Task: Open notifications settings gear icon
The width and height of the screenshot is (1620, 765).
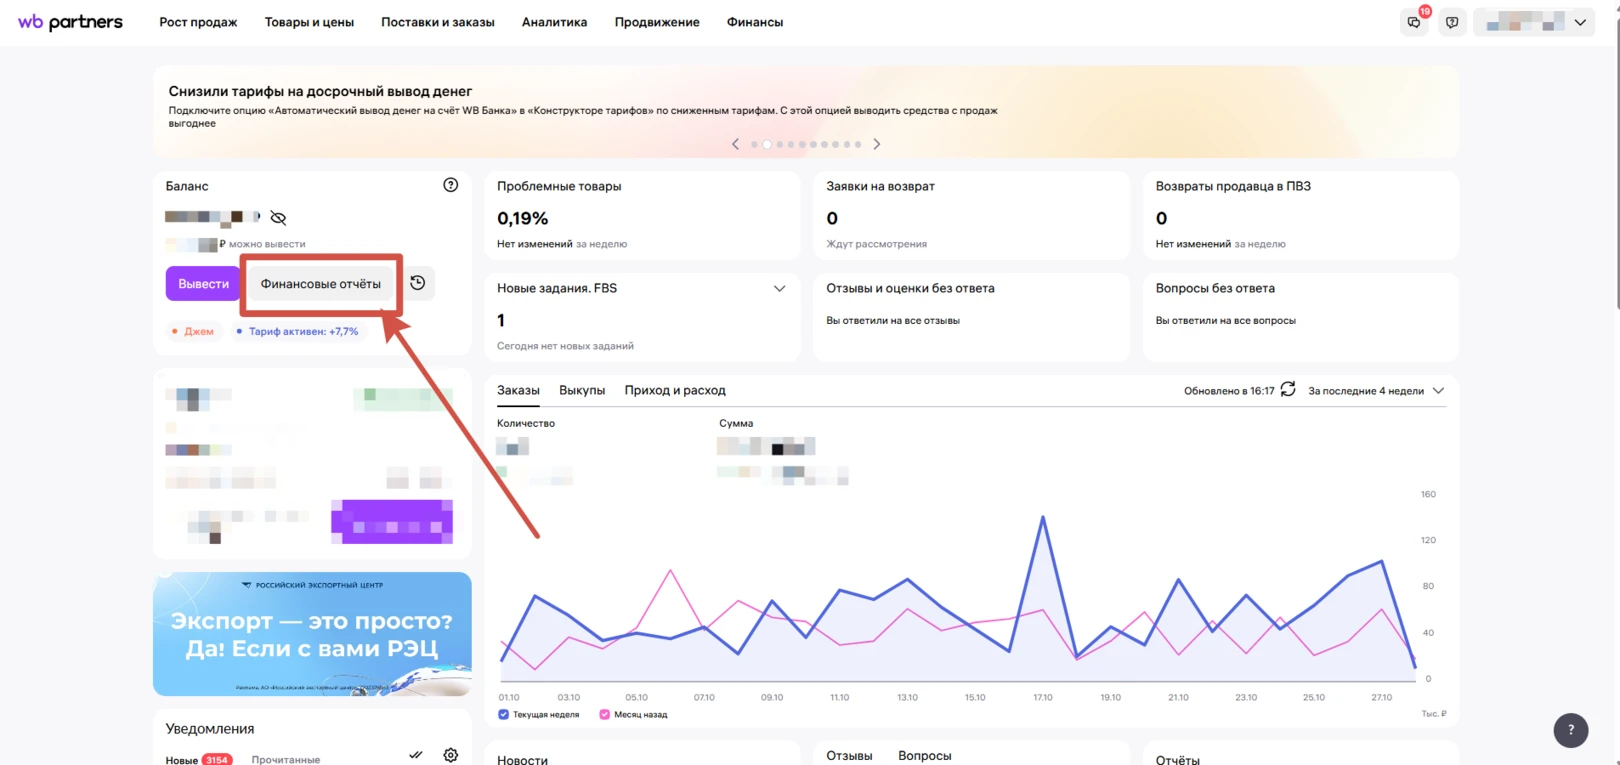Action: 451,755
